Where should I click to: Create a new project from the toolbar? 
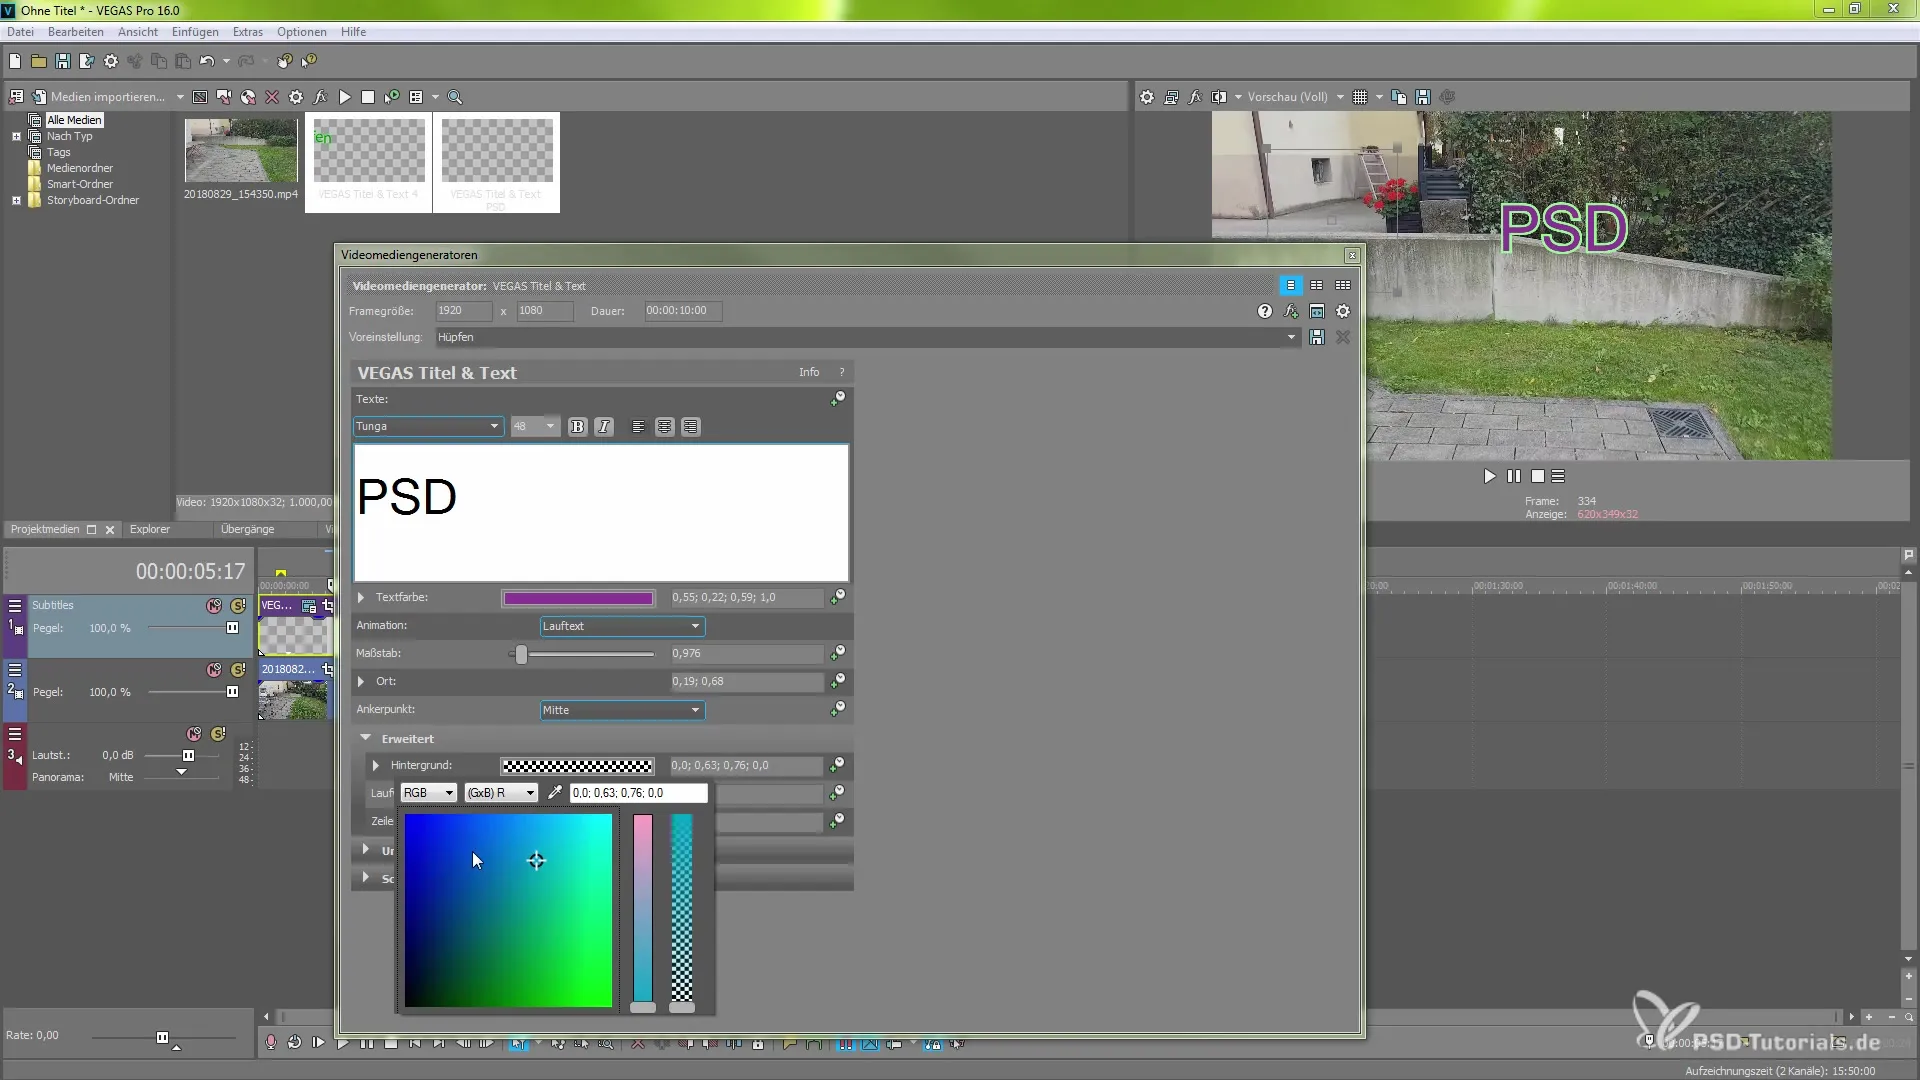coord(15,61)
